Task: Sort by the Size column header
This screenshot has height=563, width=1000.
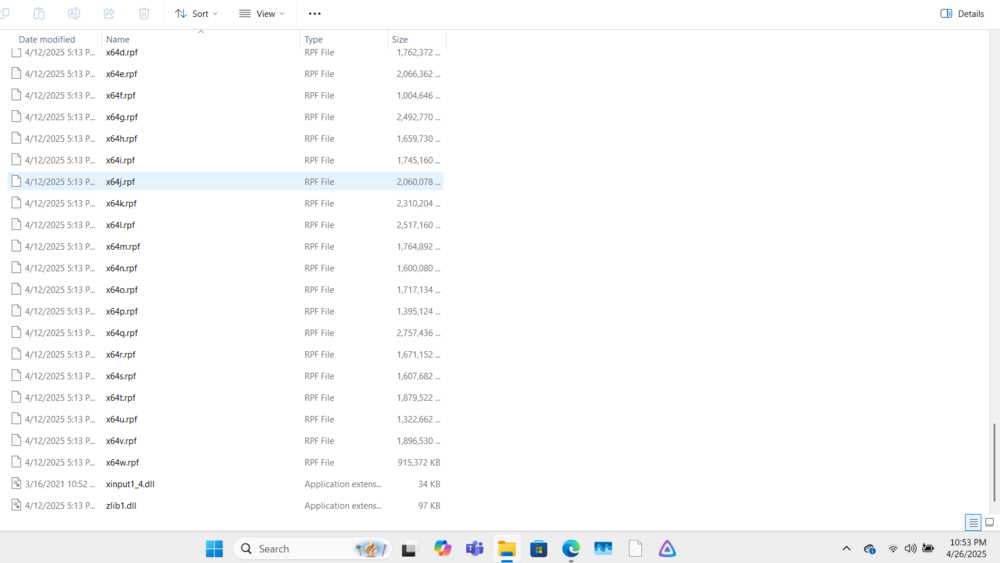Action: [x=400, y=40]
